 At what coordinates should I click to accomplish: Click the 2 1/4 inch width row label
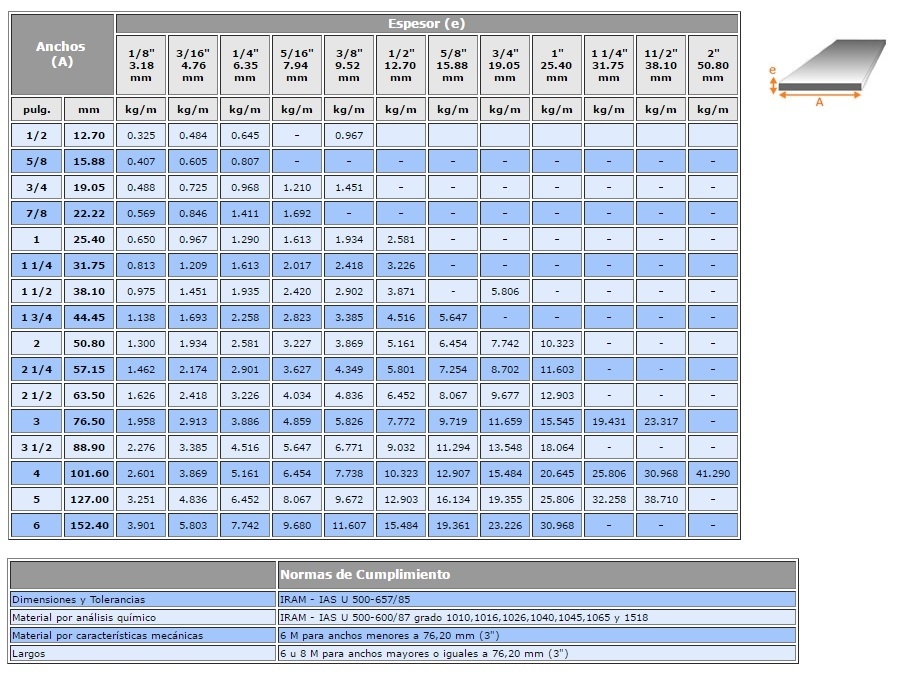click(x=37, y=369)
